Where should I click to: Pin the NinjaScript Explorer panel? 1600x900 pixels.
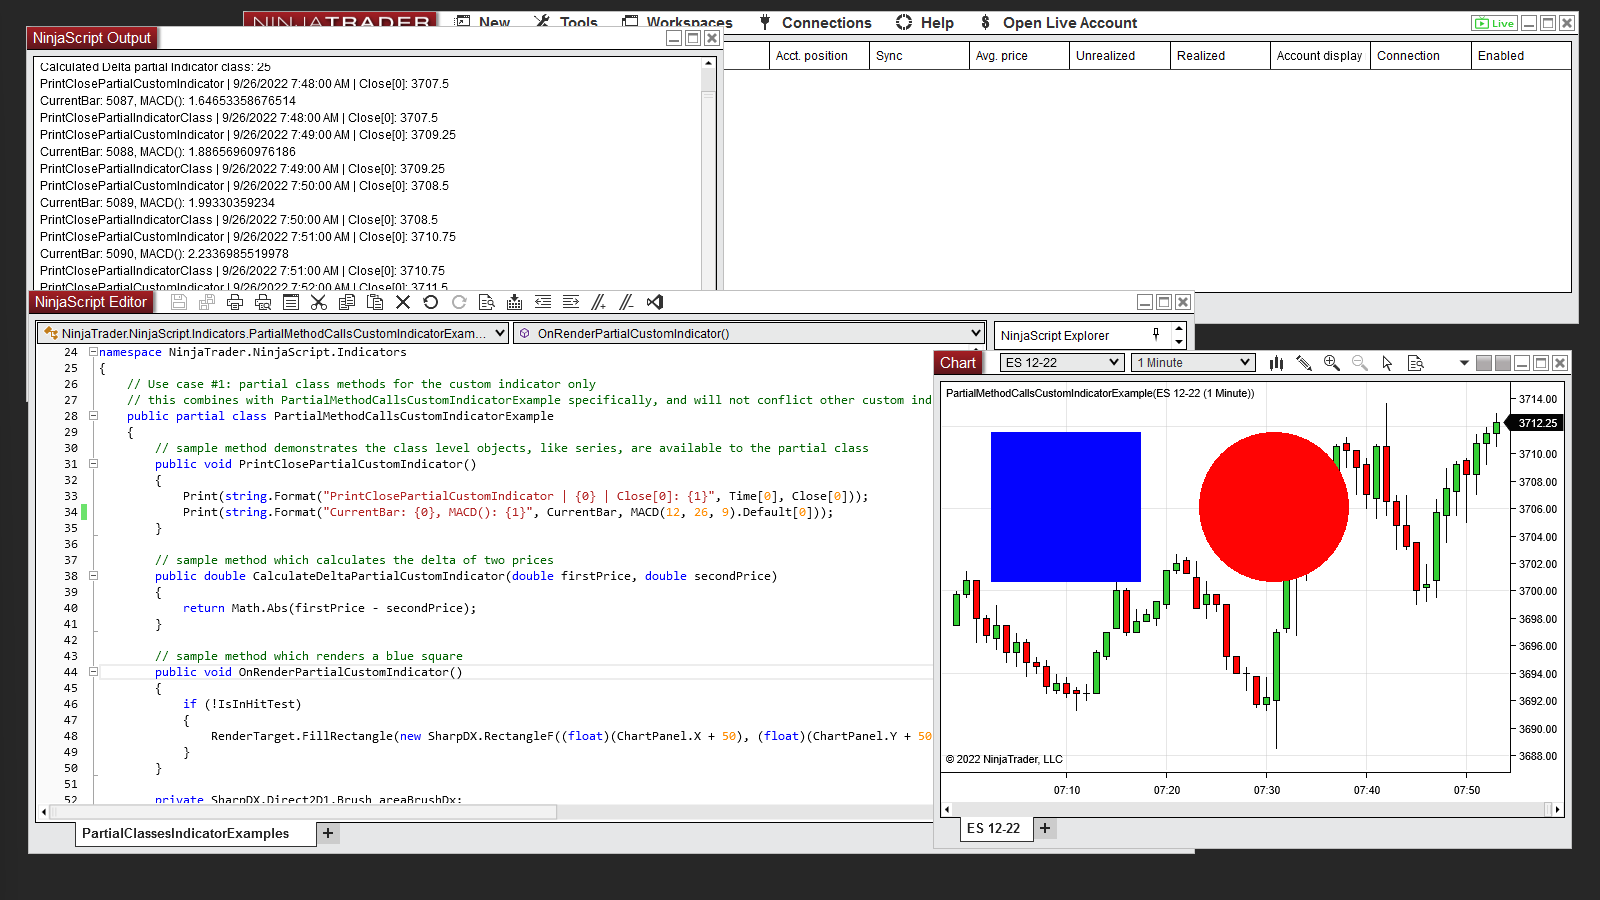click(x=1157, y=334)
